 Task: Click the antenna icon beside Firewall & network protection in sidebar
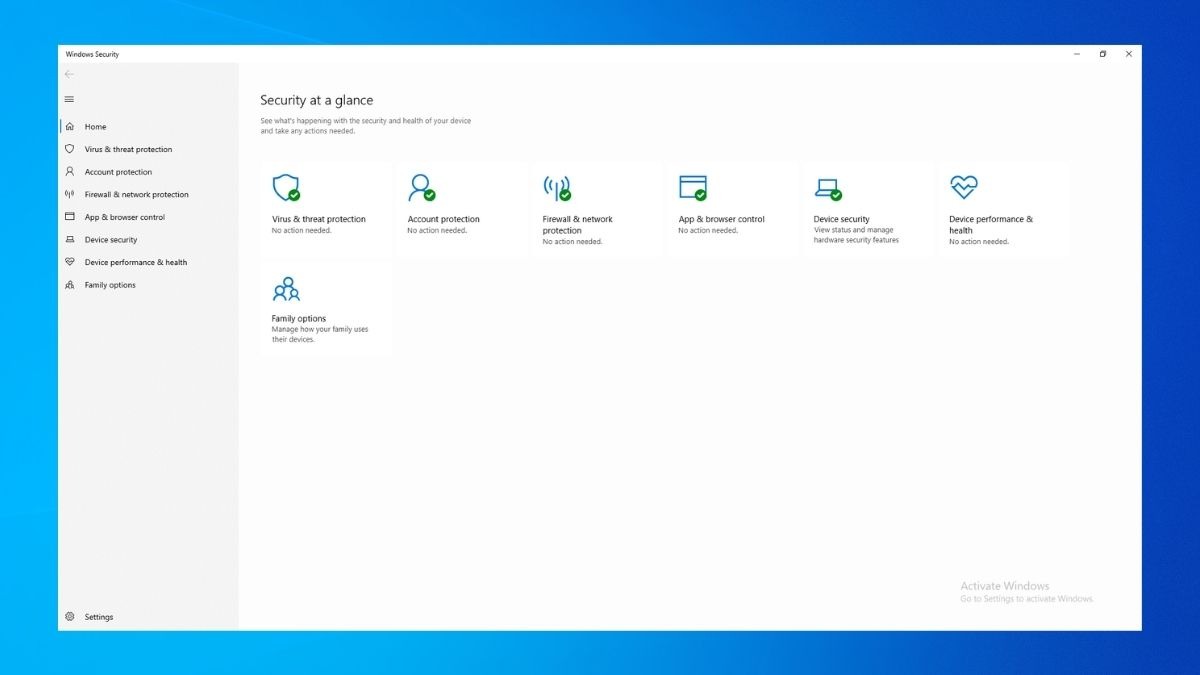69,194
